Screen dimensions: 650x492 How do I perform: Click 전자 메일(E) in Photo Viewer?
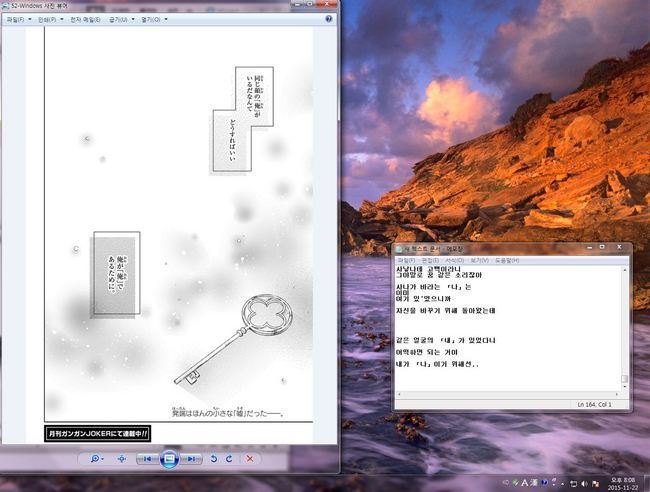[85, 19]
